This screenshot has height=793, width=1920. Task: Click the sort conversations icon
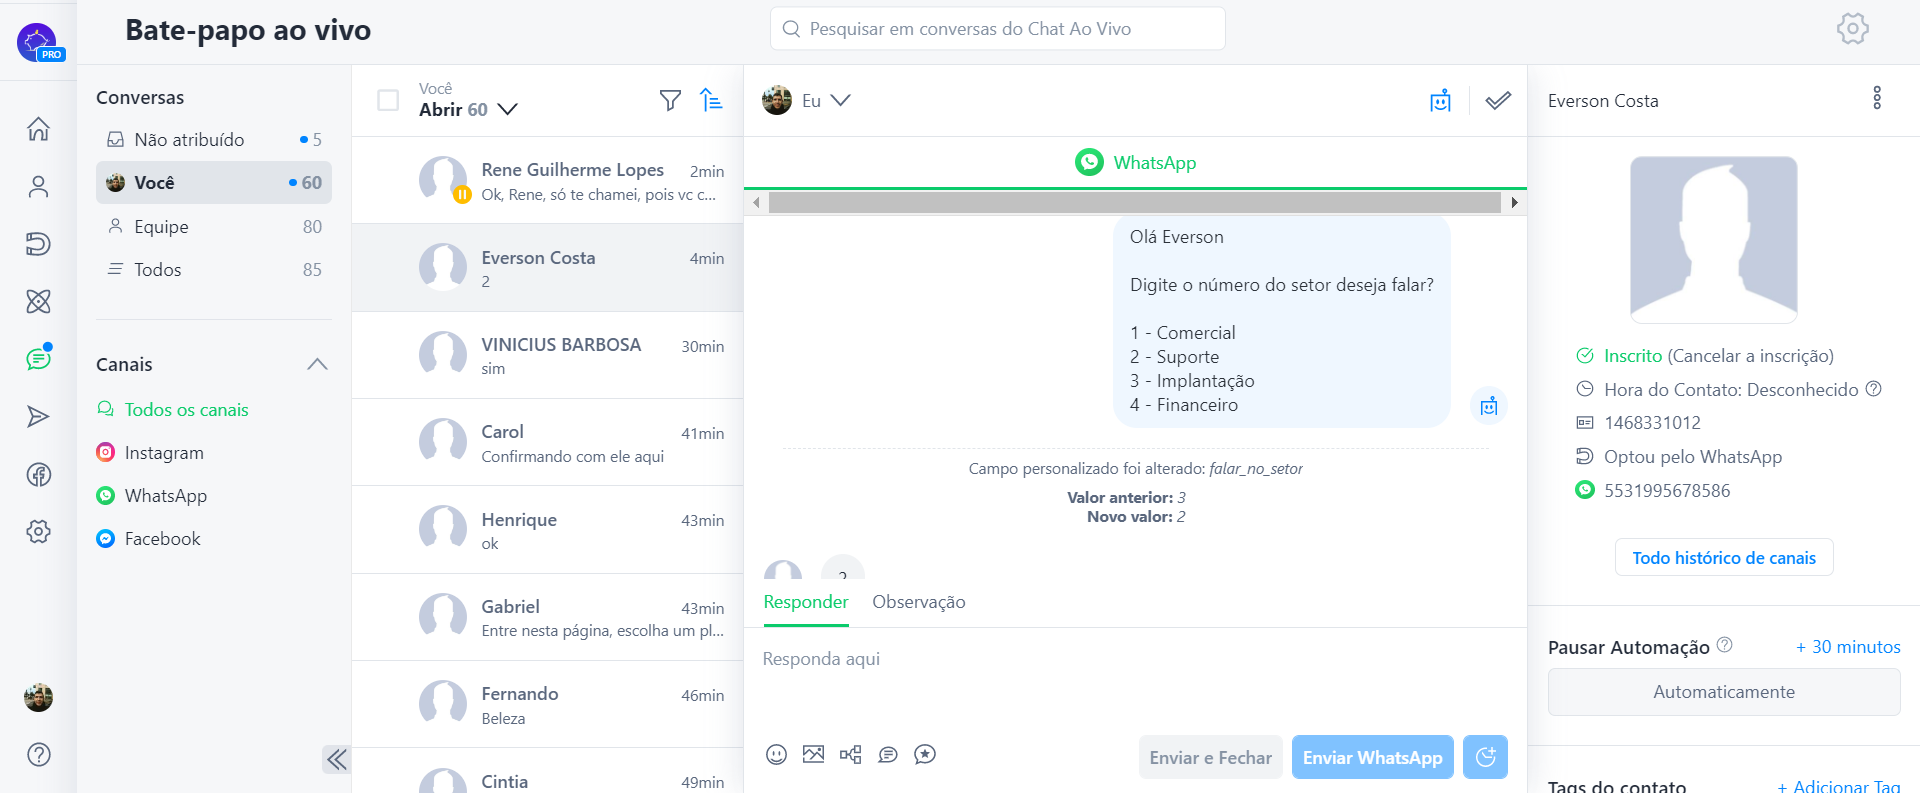pyautogui.click(x=711, y=100)
